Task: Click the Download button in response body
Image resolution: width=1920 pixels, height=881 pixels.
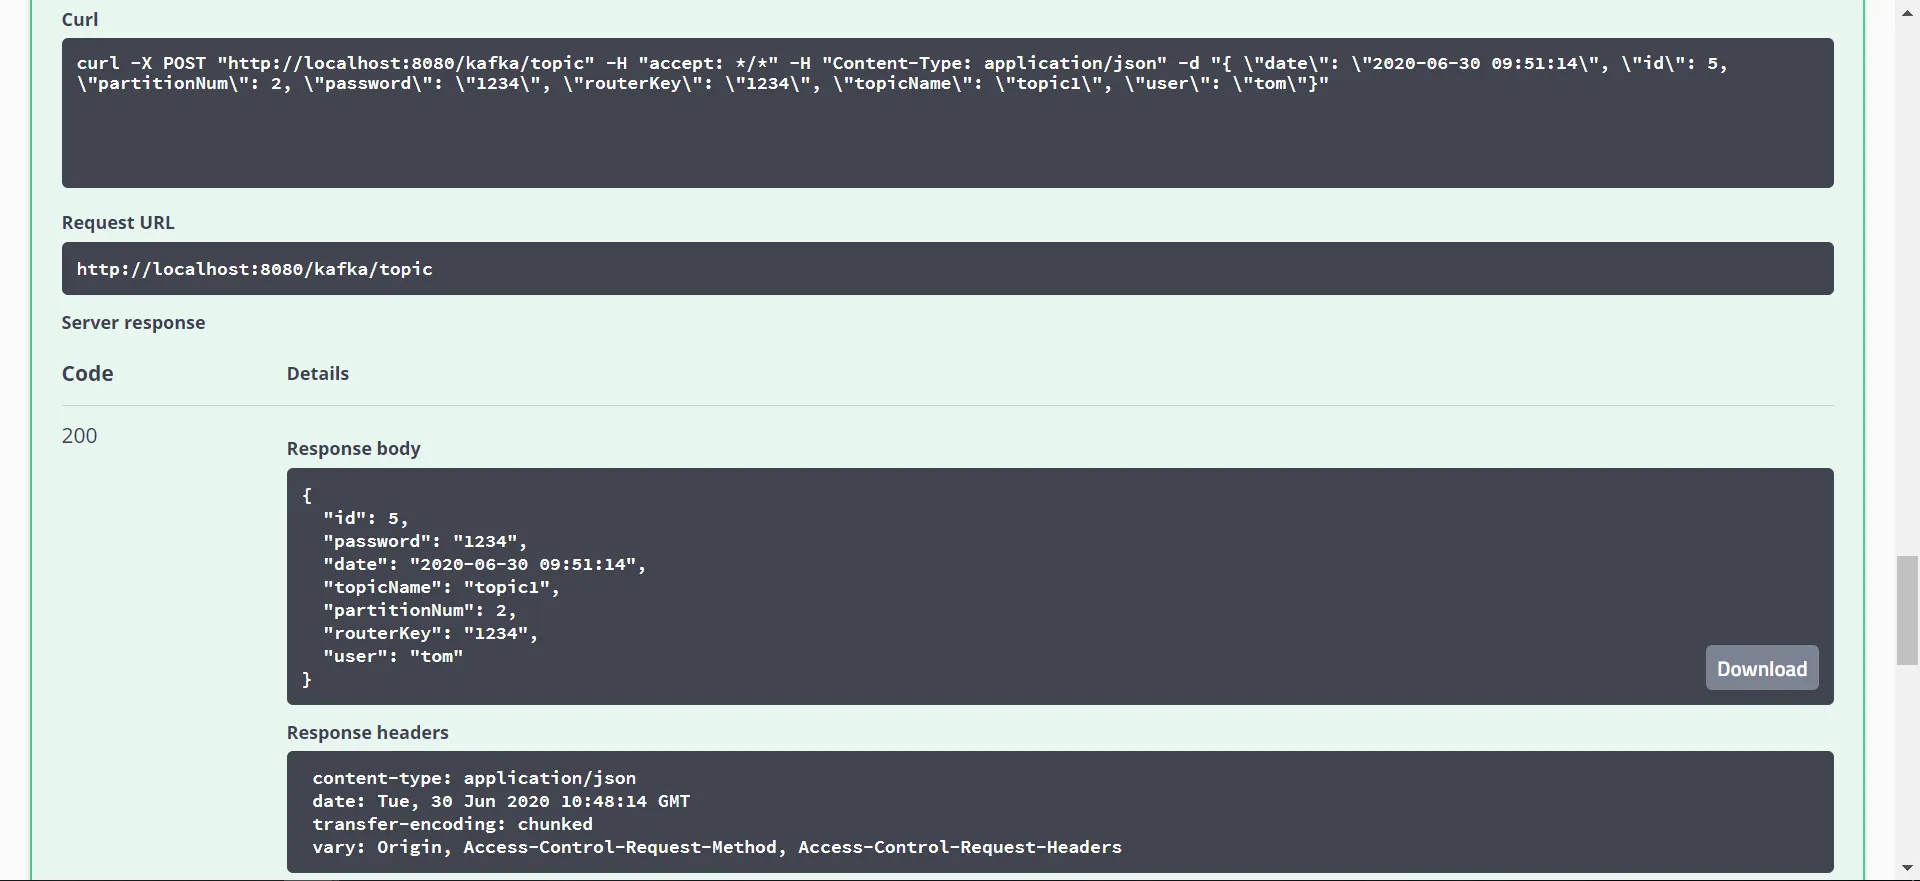Action: [1761, 668]
